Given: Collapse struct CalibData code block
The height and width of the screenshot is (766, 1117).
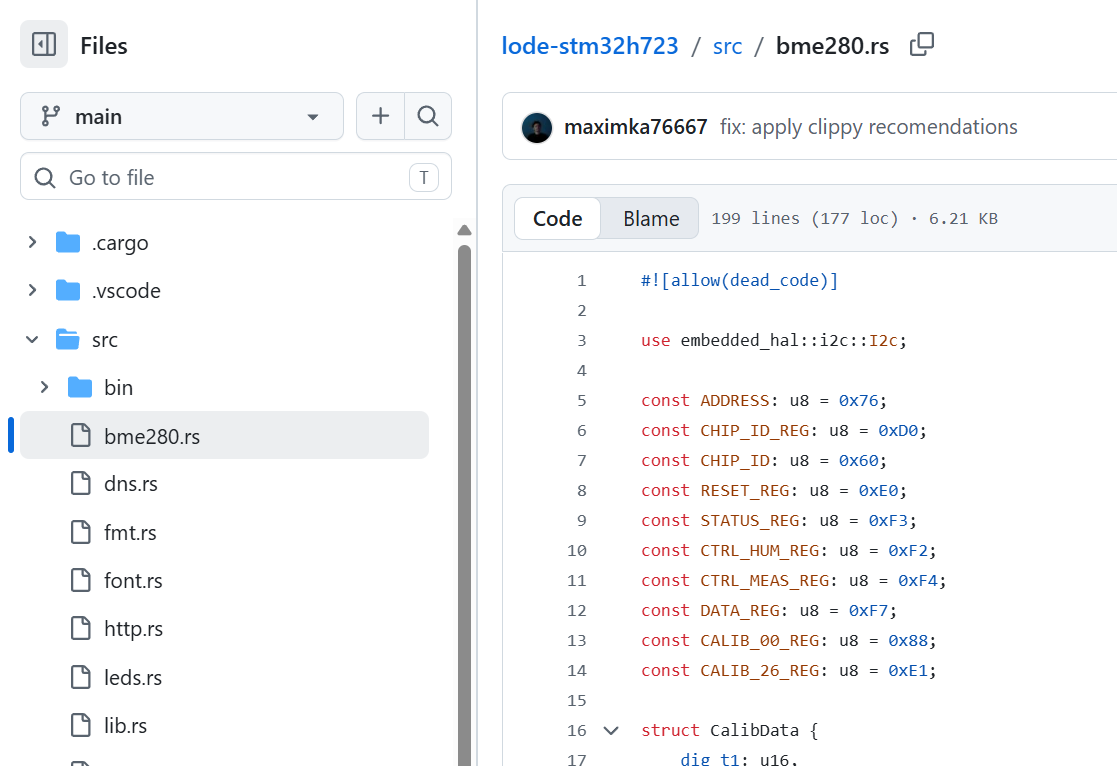Looking at the screenshot, I should point(611,730).
